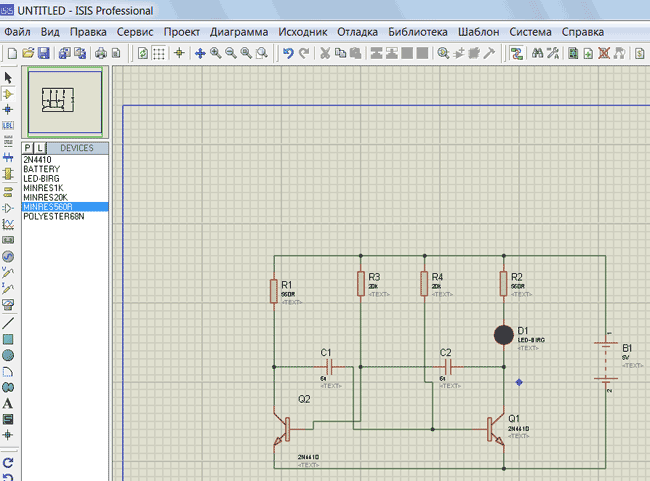The width and height of the screenshot is (650, 481).
Task: Open the Библиотека menu
Action: click(x=418, y=32)
